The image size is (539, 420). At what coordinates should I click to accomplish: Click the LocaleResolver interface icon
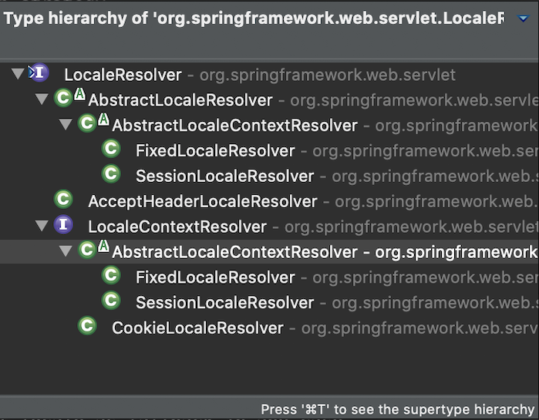tap(38, 73)
